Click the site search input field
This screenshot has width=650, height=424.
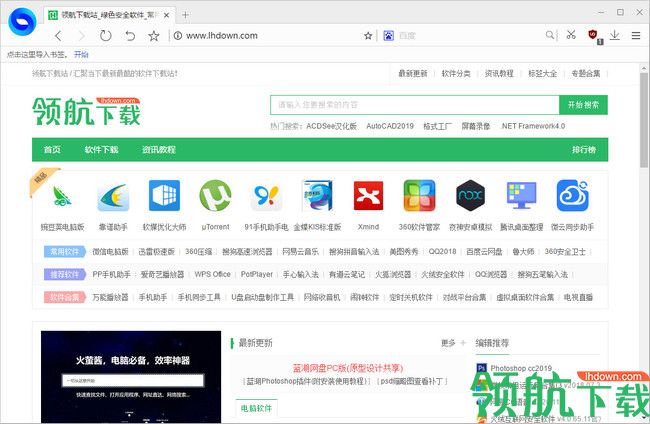[x=415, y=105]
